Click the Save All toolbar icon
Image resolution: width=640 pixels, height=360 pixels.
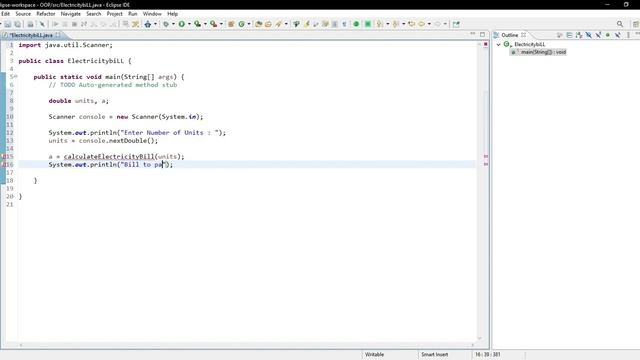click(x=18, y=24)
